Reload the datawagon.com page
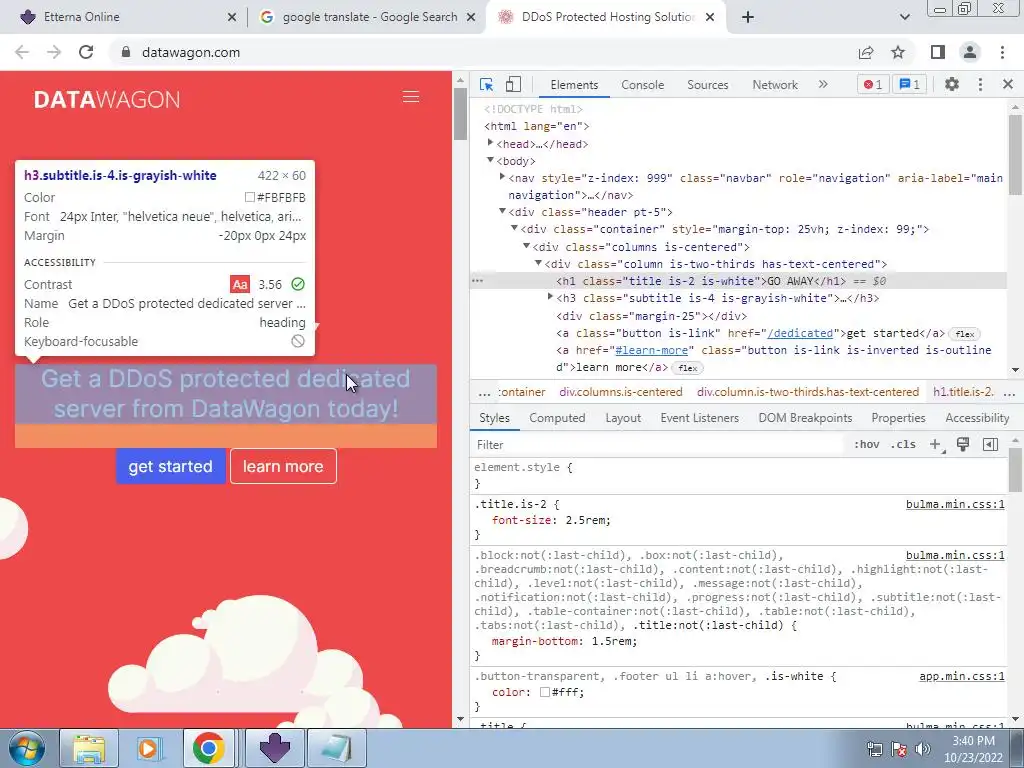 86,52
